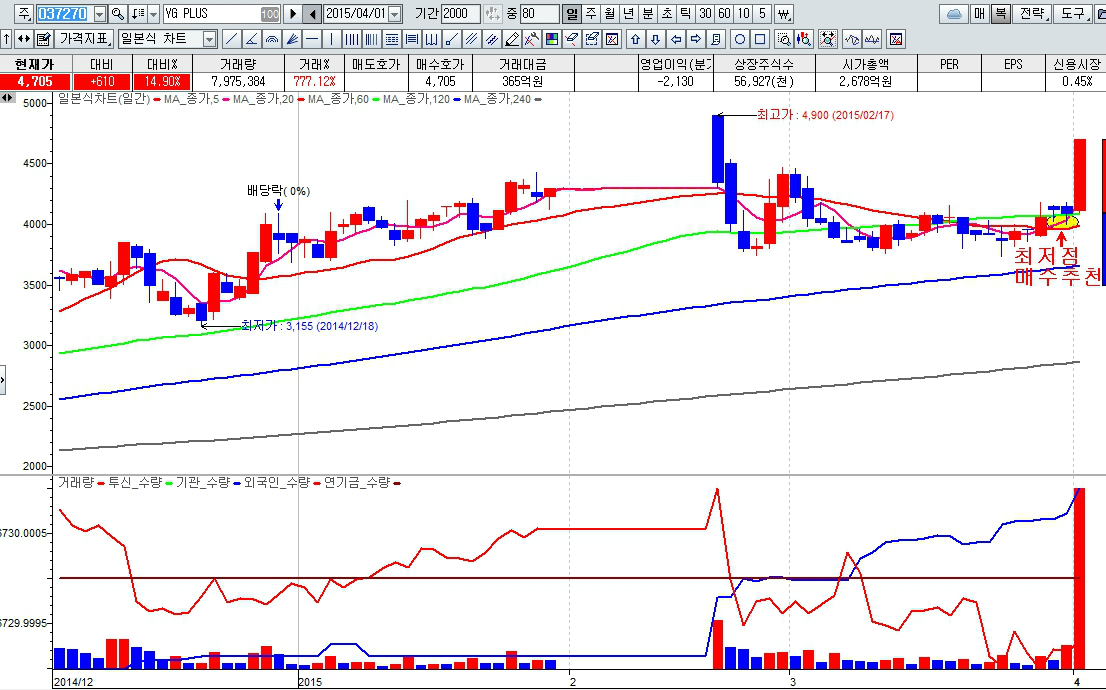Toggle the 일 (daily) period button
The height and width of the screenshot is (690, 1106).
coord(571,14)
